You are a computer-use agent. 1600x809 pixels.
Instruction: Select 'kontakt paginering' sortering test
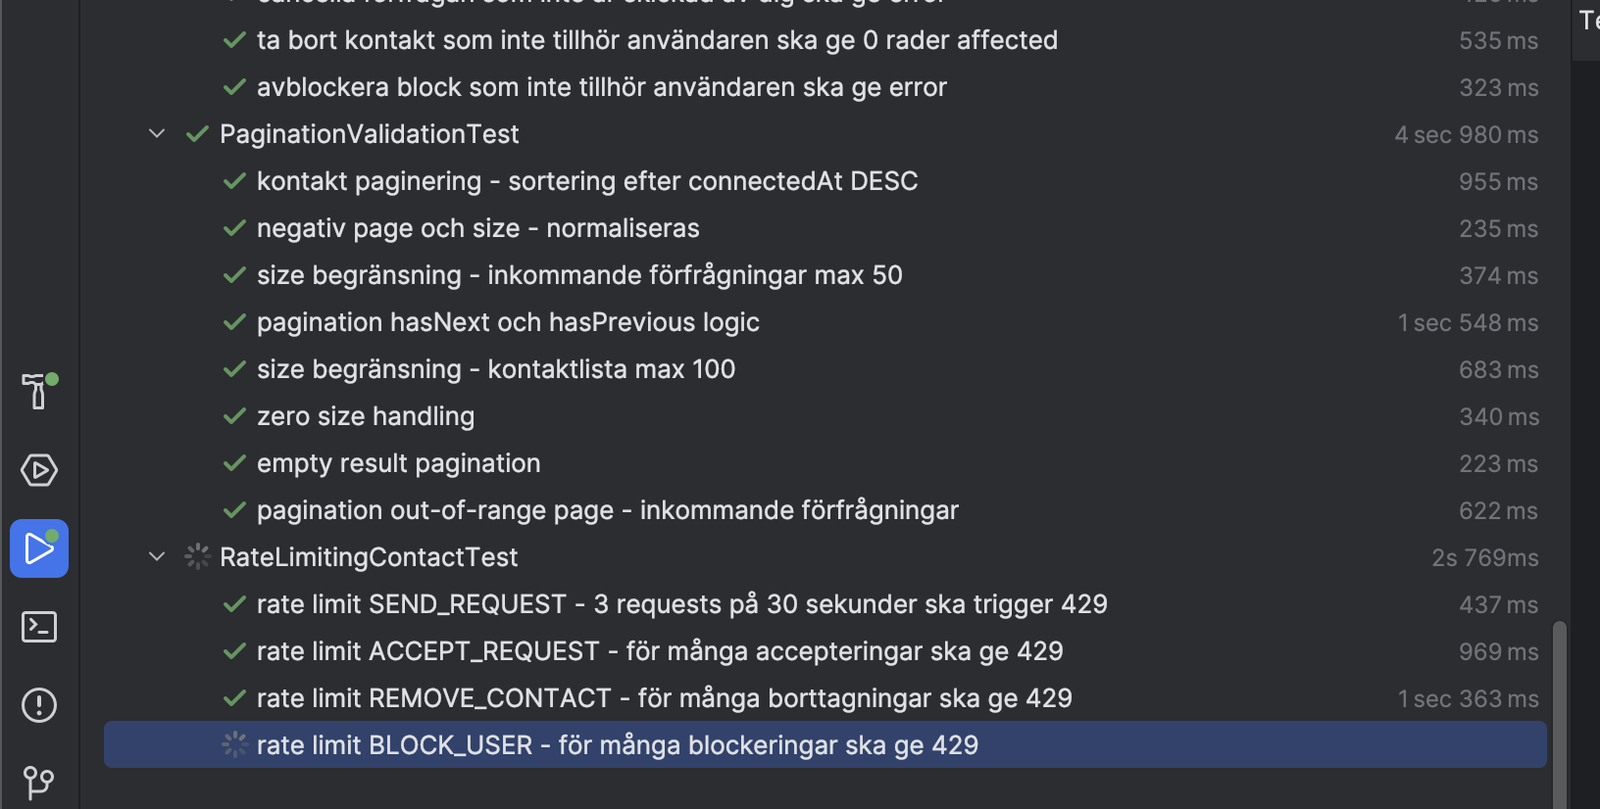tap(825, 181)
